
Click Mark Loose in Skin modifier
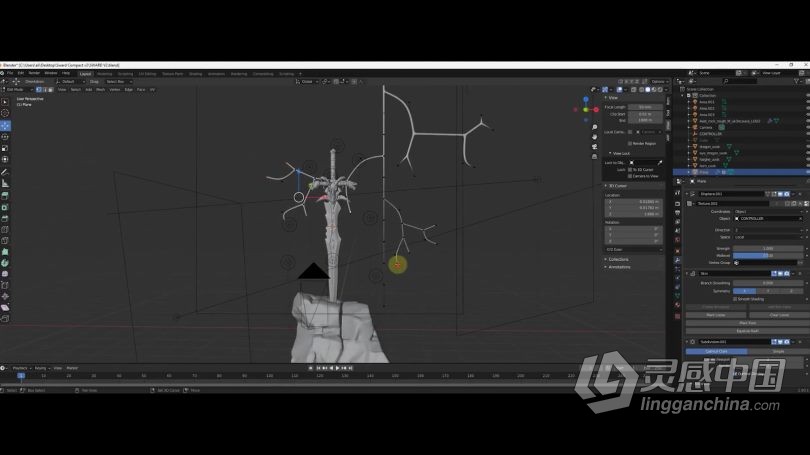point(715,315)
